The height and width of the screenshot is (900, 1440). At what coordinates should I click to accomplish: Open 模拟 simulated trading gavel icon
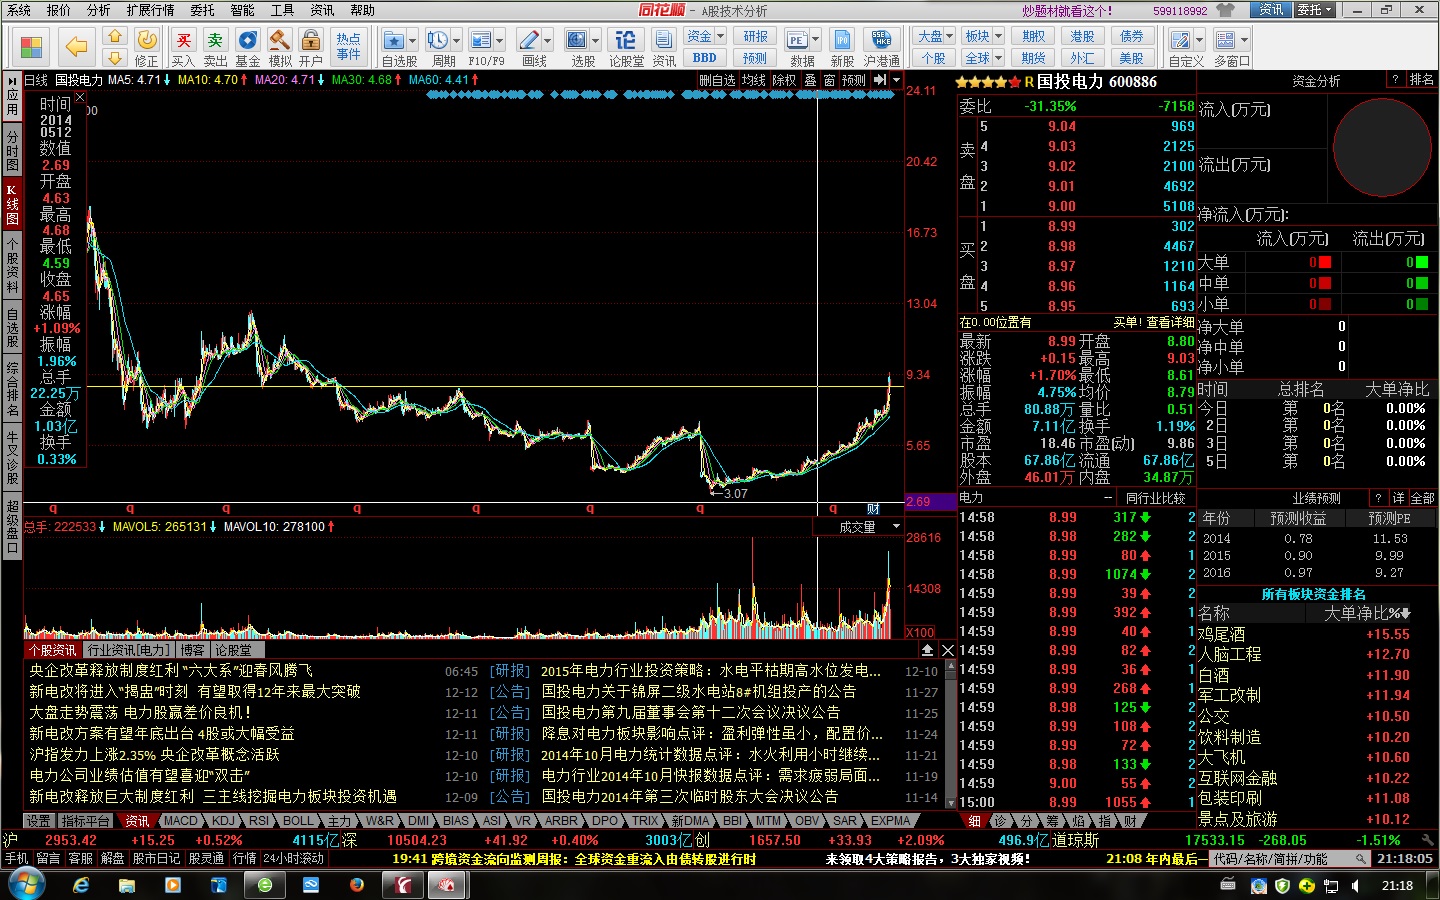[279, 40]
